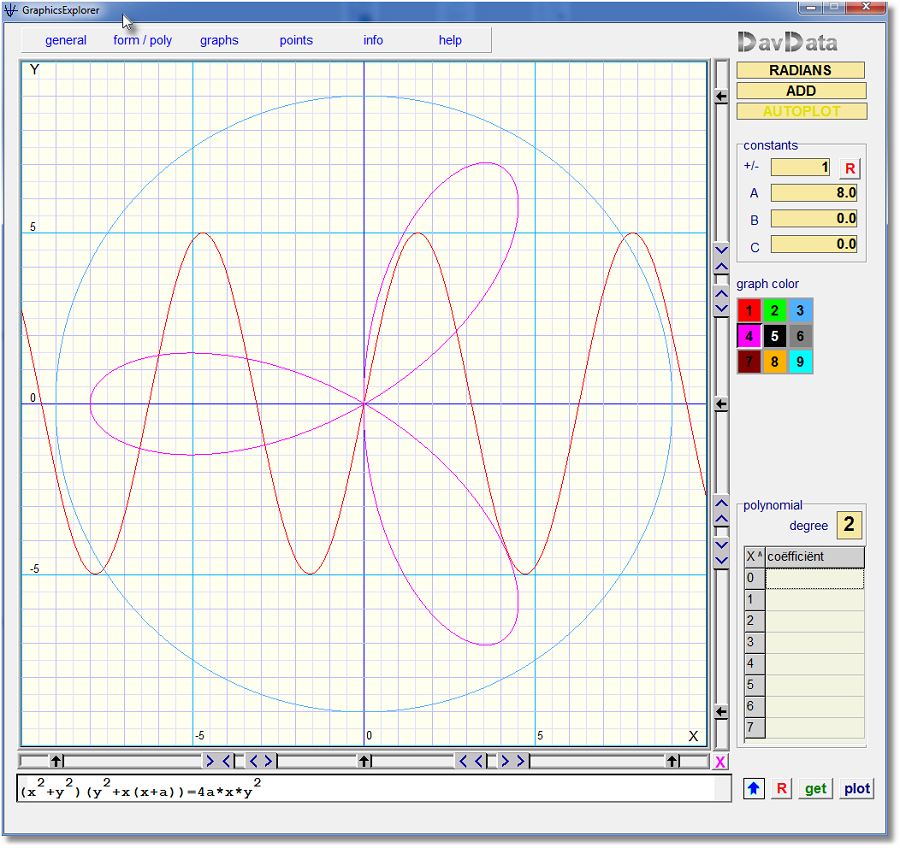Toggle the RADIANS angle mode button
The height and width of the screenshot is (848, 900).
tap(801, 70)
